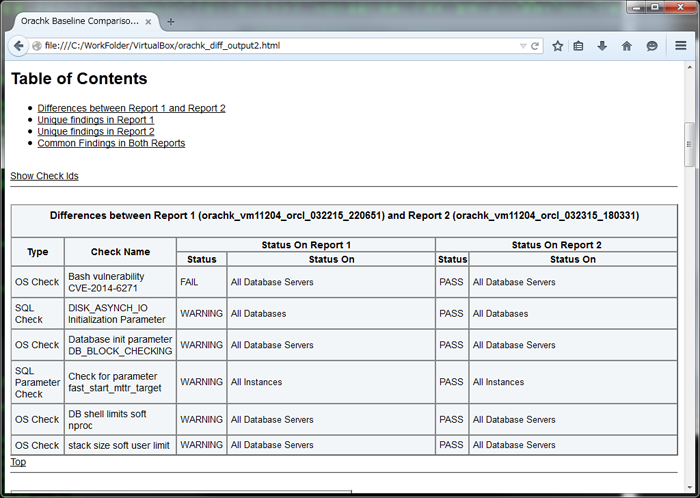The width and height of the screenshot is (700, 498).
Task: Click the Bash vulnerability CVE-2014-6271 cell
Action: tap(120, 282)
